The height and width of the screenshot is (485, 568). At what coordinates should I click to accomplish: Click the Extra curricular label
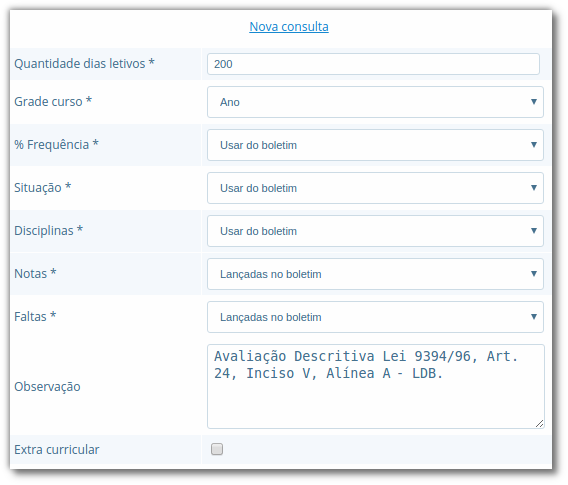(x=57, y=450)
